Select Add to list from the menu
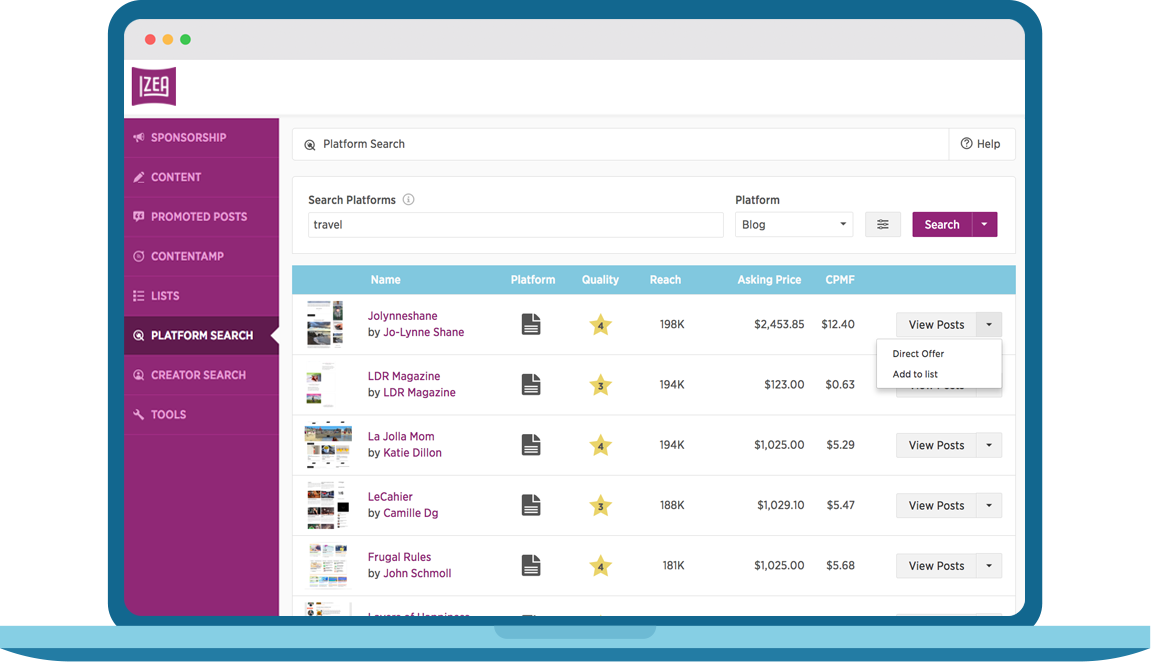Viewport: 1151px width, 662px height. 915,374
